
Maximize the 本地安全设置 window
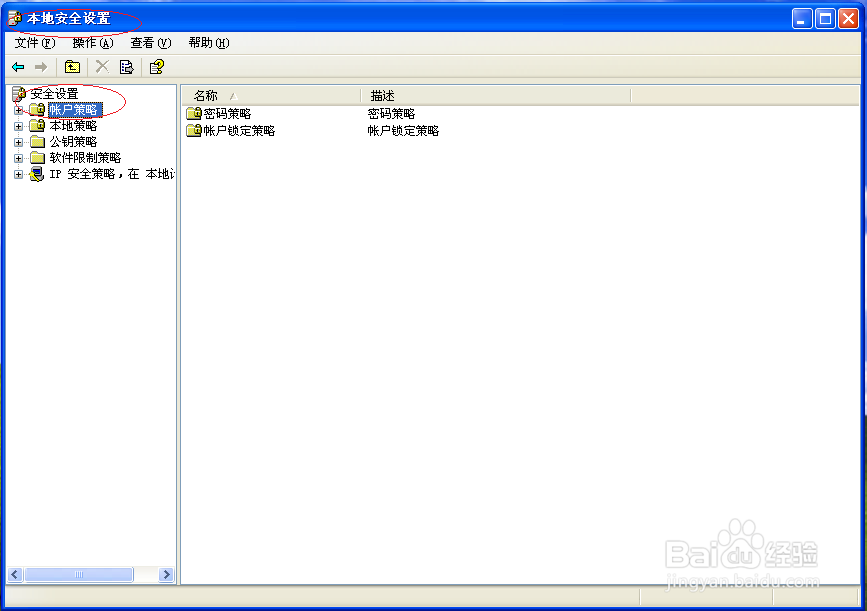click(825, 18)
